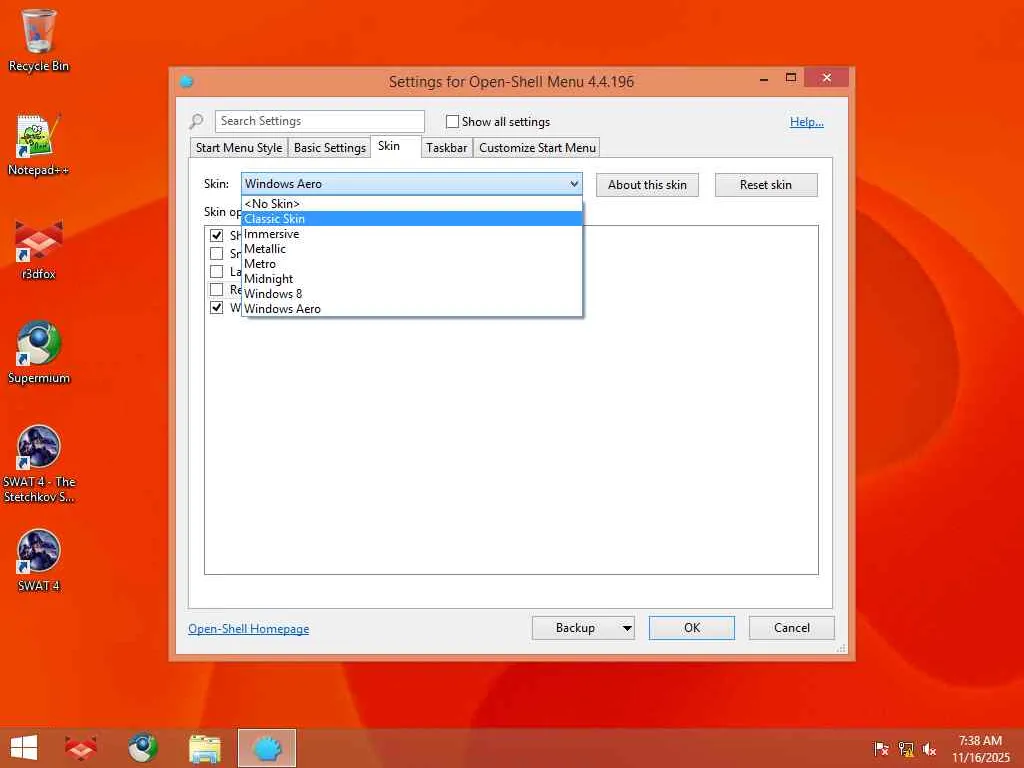Open the Windows Start button on taskbar
Screen dimensions: 1024x768
[24, 748]
